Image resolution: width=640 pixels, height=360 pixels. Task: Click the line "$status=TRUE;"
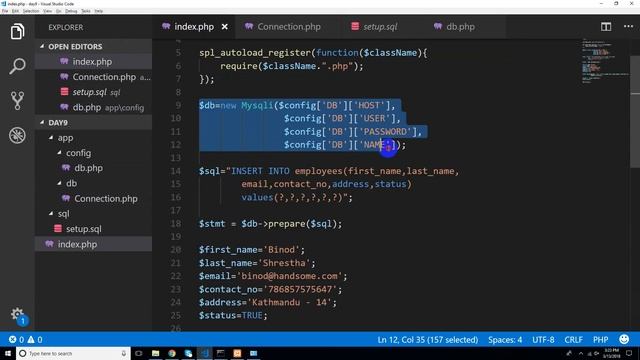tap(233, 316)
